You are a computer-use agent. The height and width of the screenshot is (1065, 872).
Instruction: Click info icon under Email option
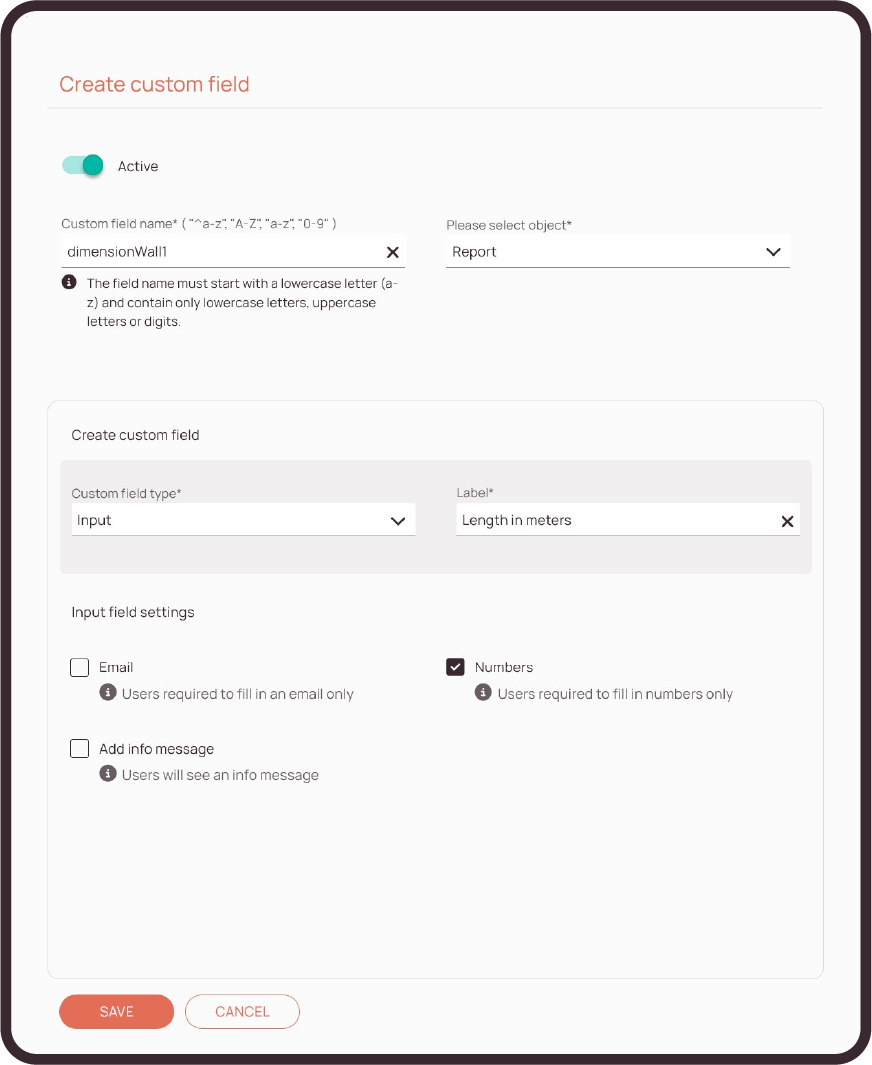[x=108, y=692]
